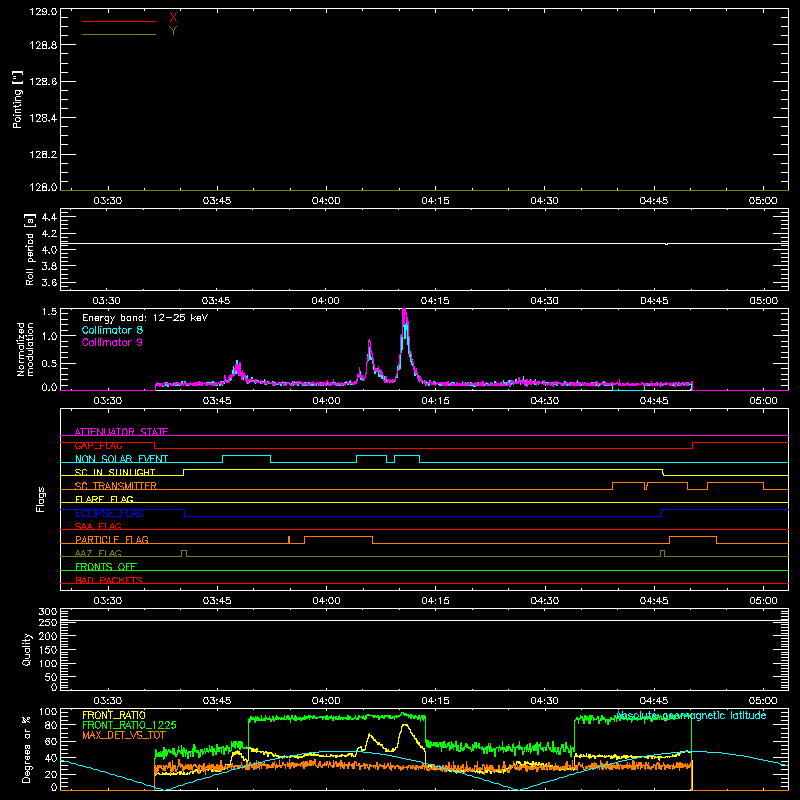
Task: Click the FLARE_FLAG label
Action: click(104, 499)
